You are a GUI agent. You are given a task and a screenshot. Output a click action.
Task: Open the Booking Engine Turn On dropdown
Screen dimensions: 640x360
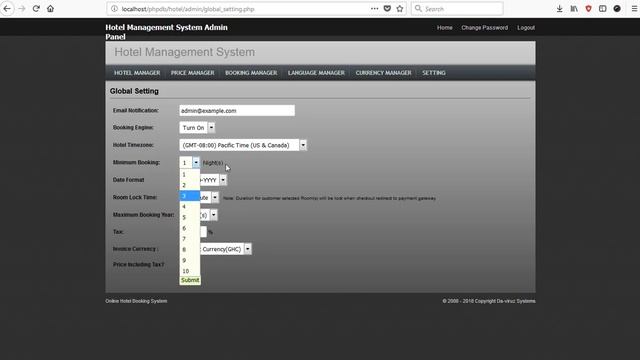click(197, 128)
